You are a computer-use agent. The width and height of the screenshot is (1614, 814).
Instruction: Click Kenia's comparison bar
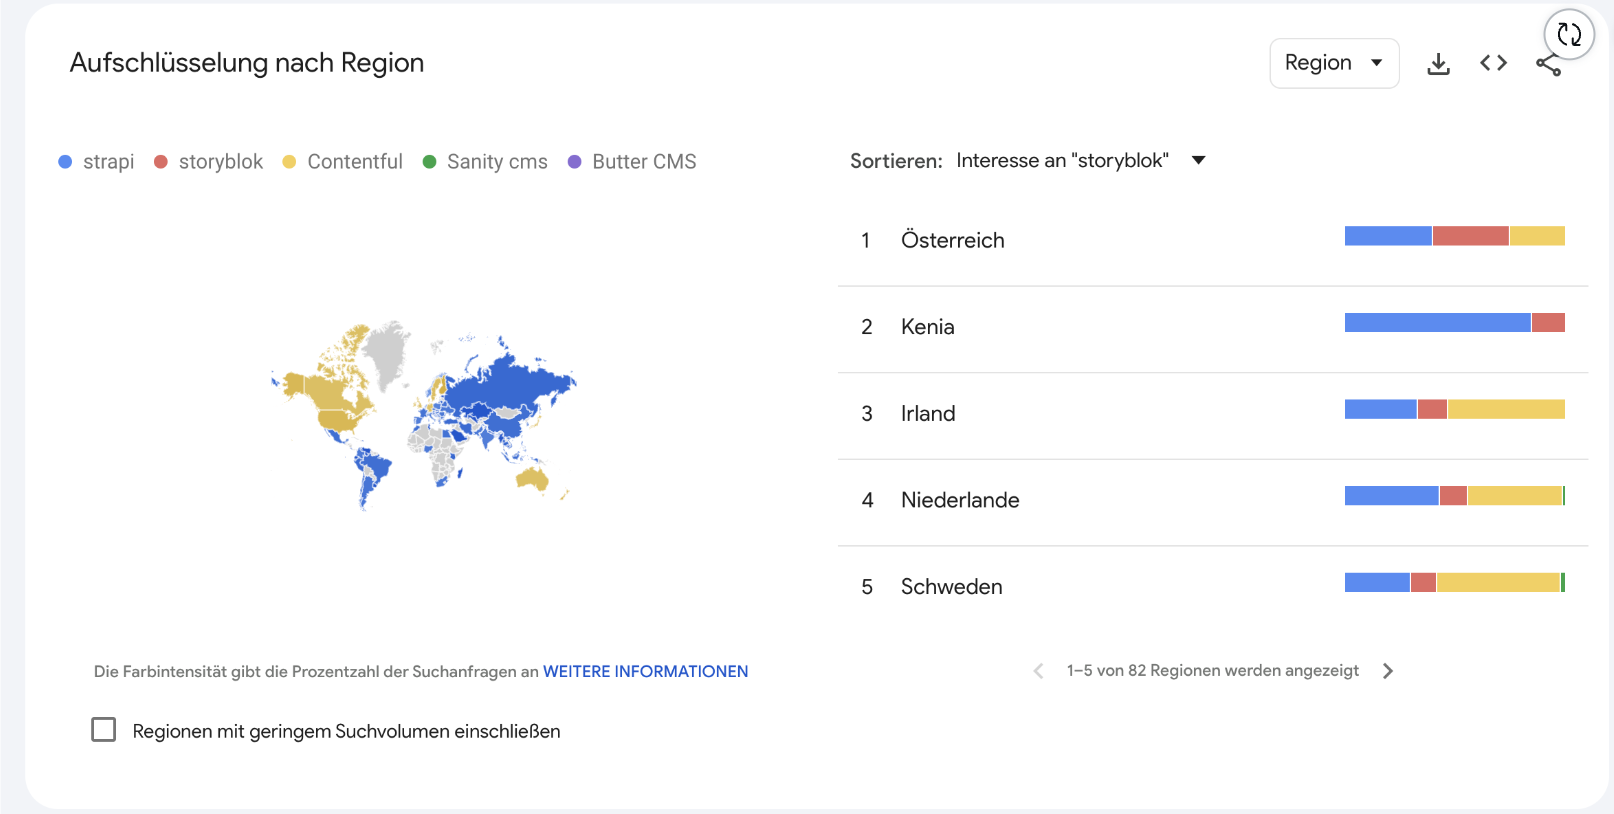(x=1454, y=322)
